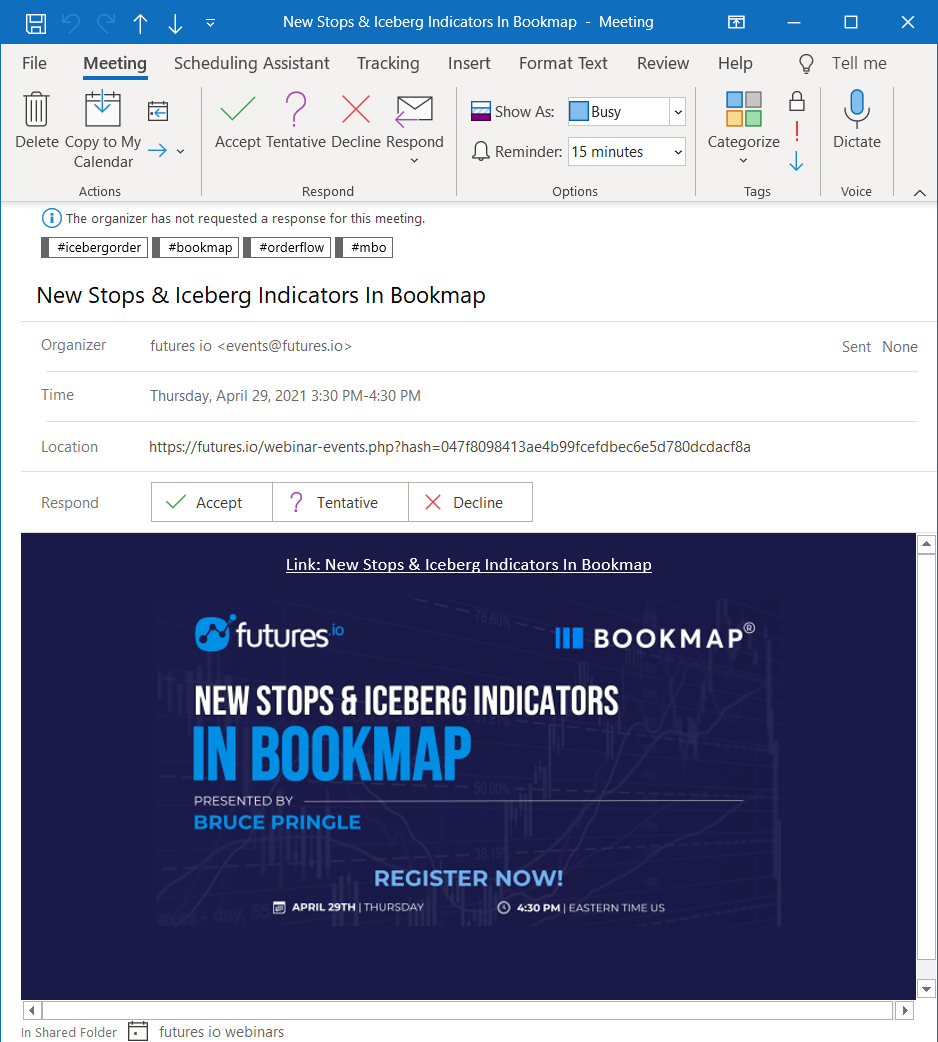The width and height of the screenshot is (938, 1042).
Task: Switch to Format Text tab
Action: click(563, 63)
